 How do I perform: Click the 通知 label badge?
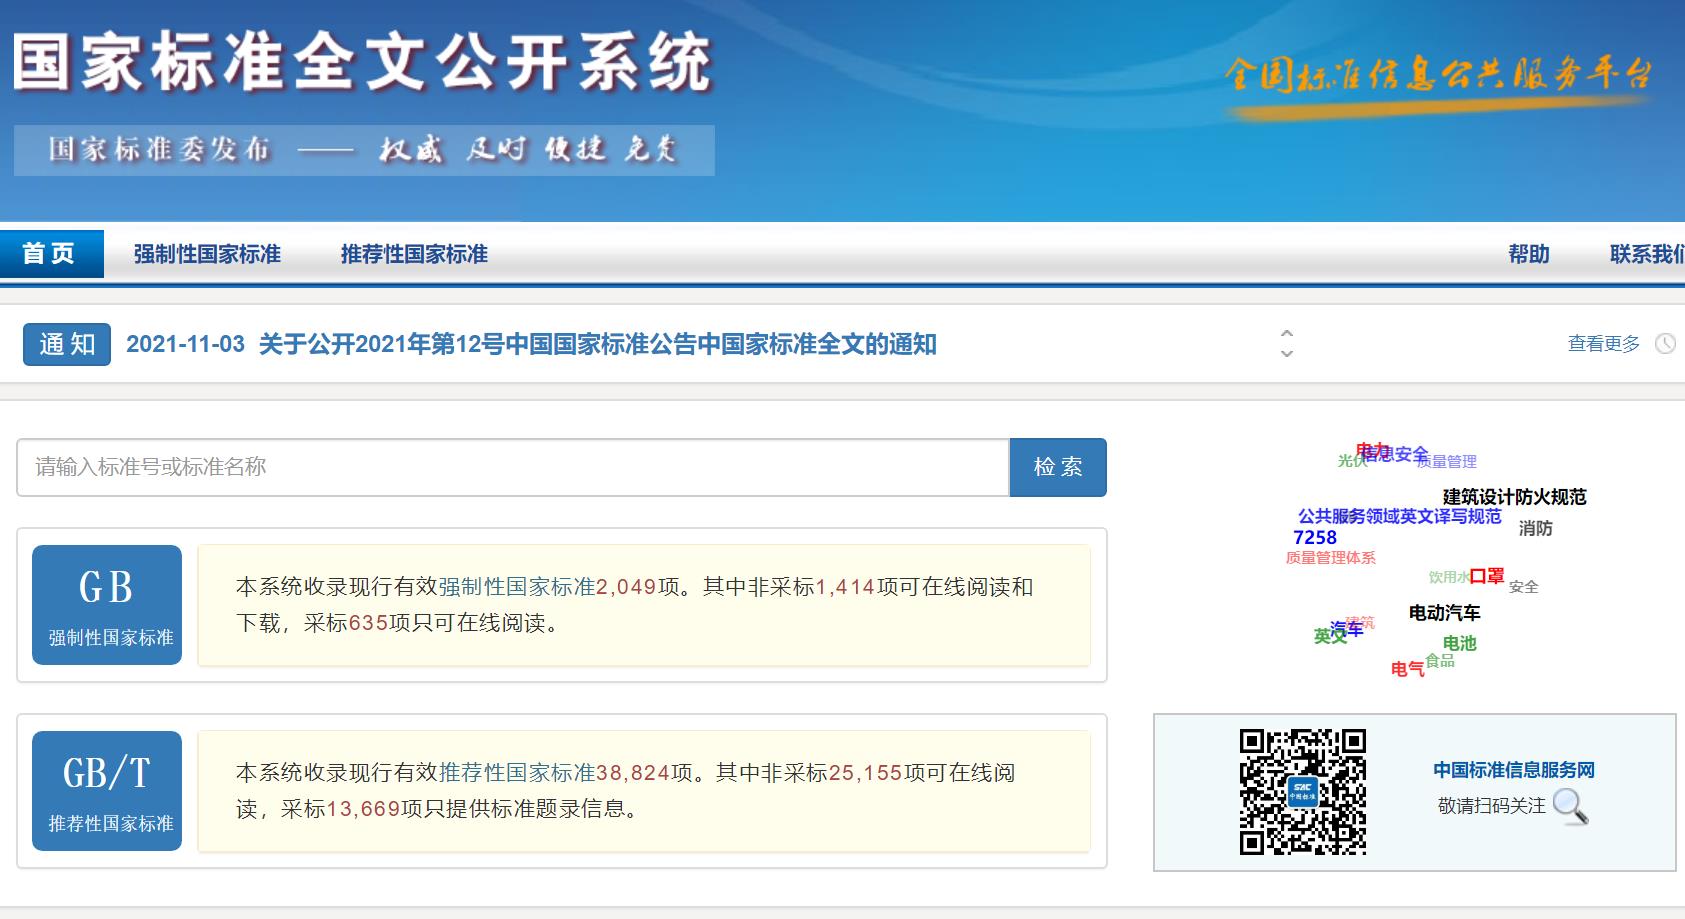point(67,344)
